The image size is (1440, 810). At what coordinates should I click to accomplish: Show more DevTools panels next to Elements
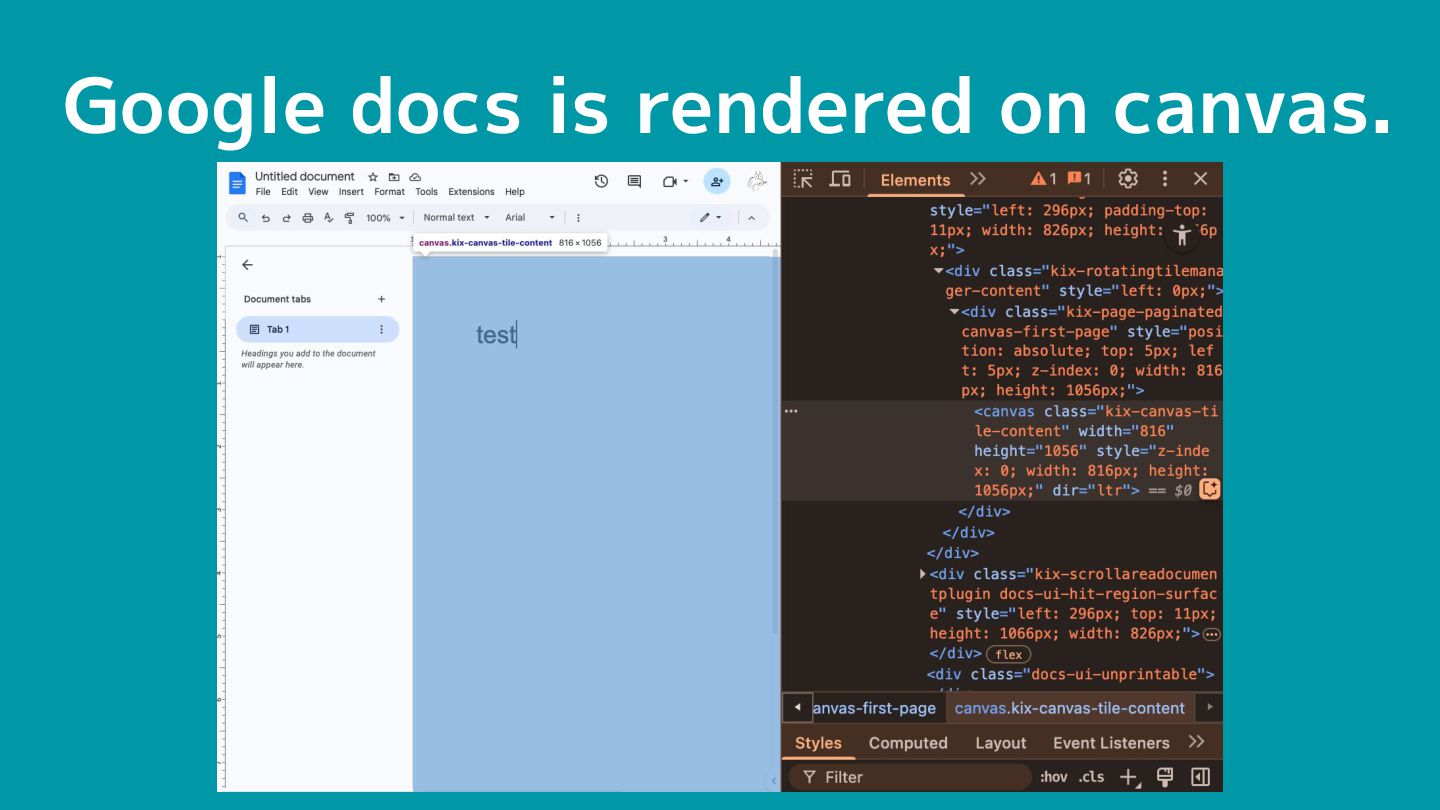click(x=978, y=178)
